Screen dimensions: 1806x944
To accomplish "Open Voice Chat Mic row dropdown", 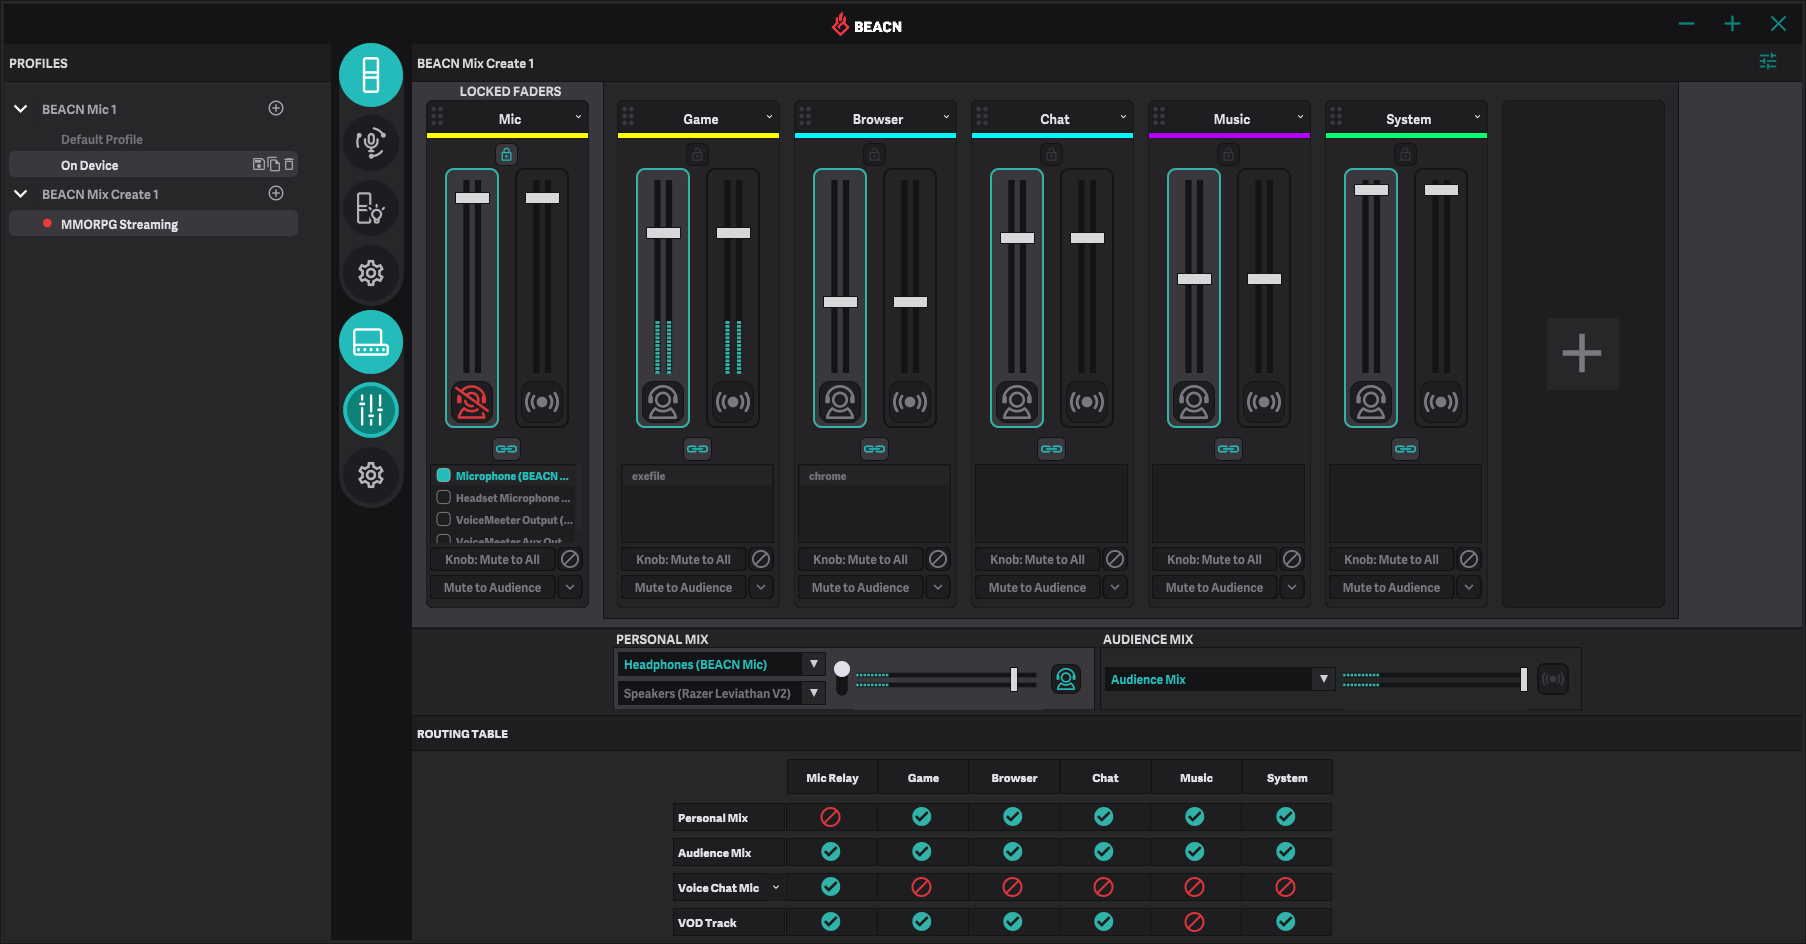I will pos(775,887).
